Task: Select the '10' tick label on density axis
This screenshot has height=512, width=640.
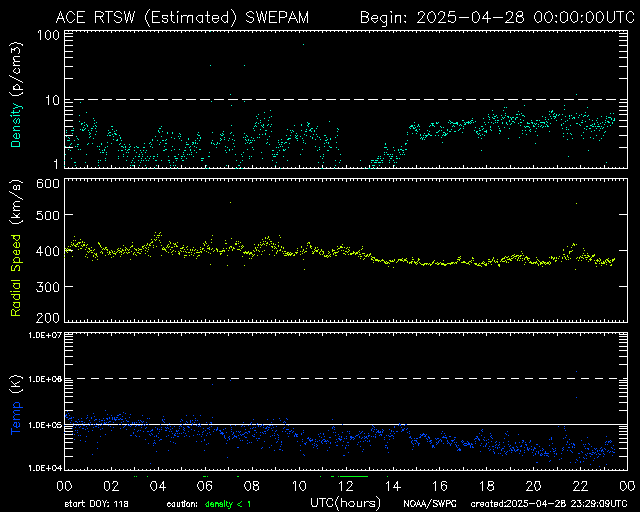Action: click(x=53, y=100)
